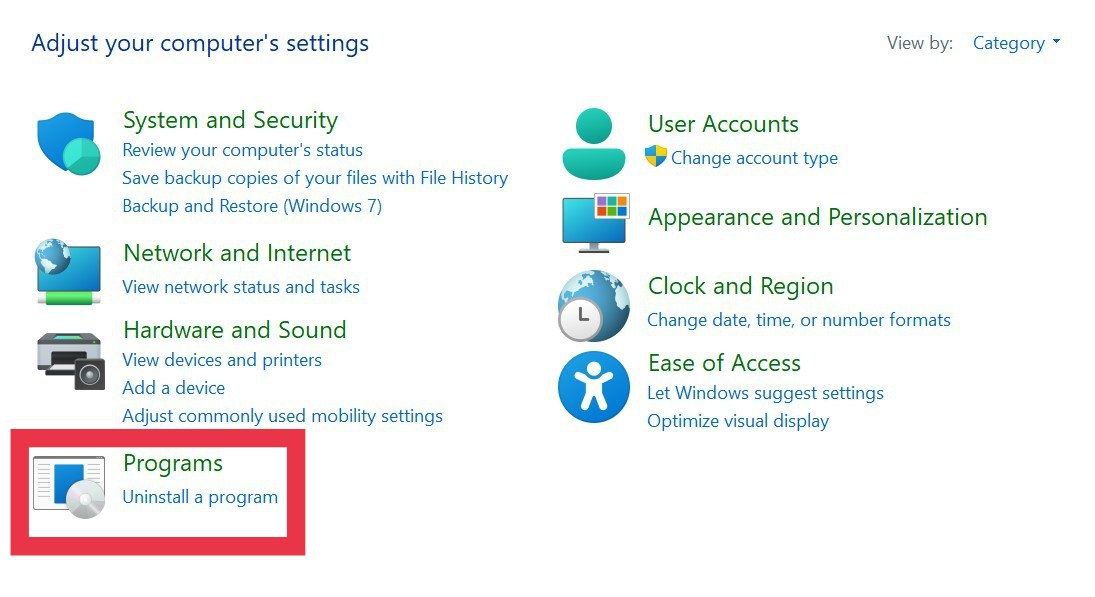
Task: Click Uninstall a program link
Action: point(200,496)
